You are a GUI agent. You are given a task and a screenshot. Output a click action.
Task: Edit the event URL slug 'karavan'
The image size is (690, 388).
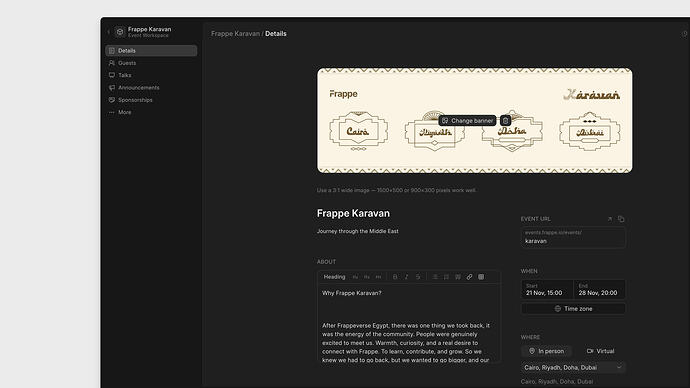point(573,238)
